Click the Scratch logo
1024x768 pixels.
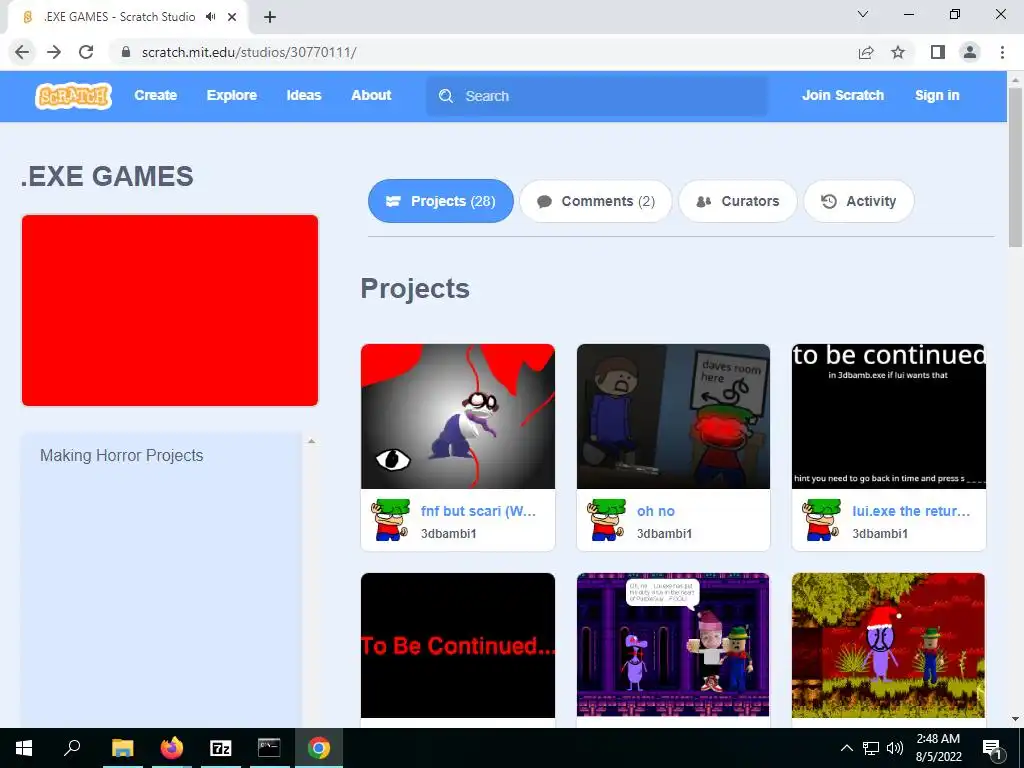(73, 95)
